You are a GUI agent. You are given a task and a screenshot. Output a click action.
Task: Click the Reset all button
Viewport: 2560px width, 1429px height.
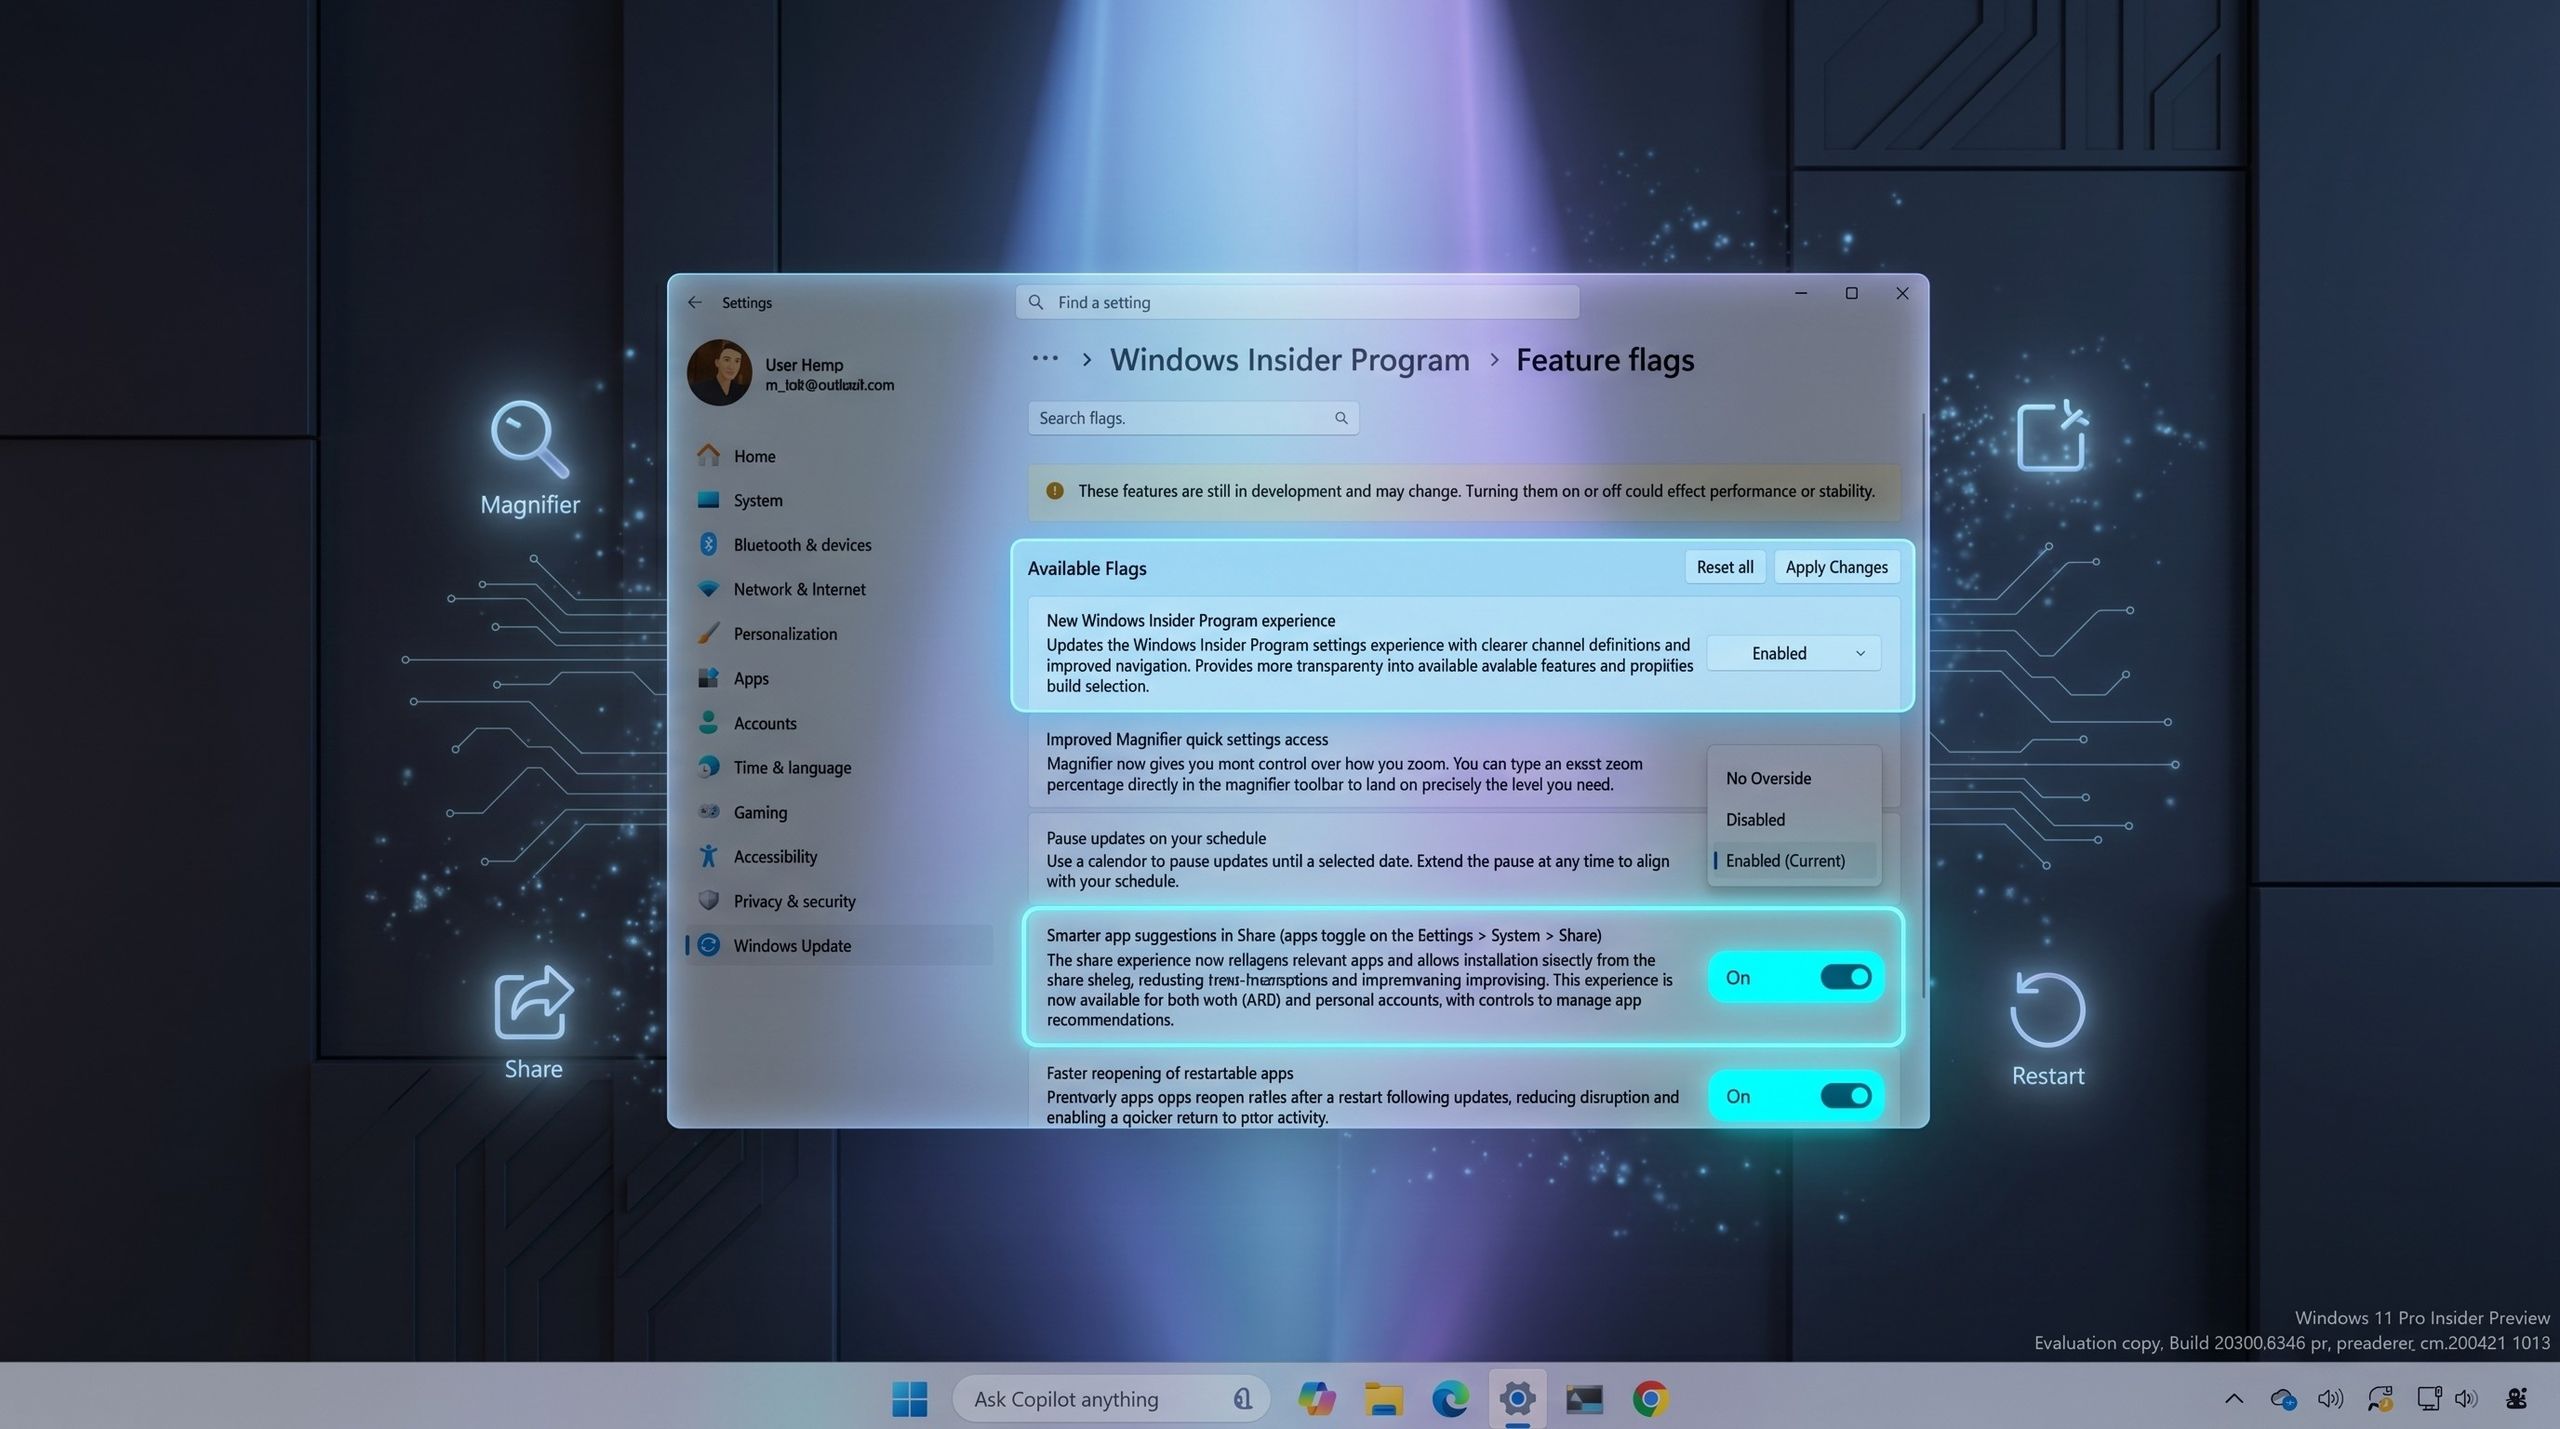tap(1725, 567)
